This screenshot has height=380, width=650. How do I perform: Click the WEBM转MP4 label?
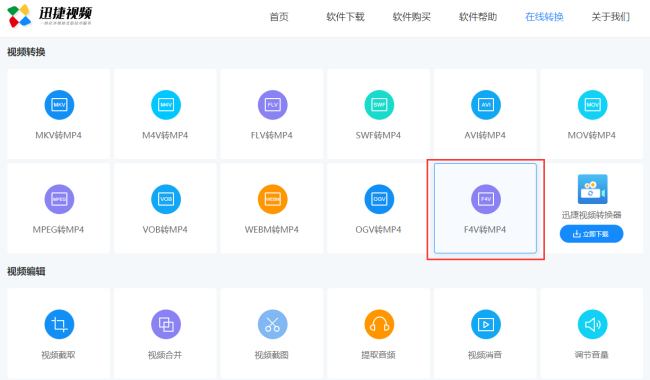click(x=272, y=230)
